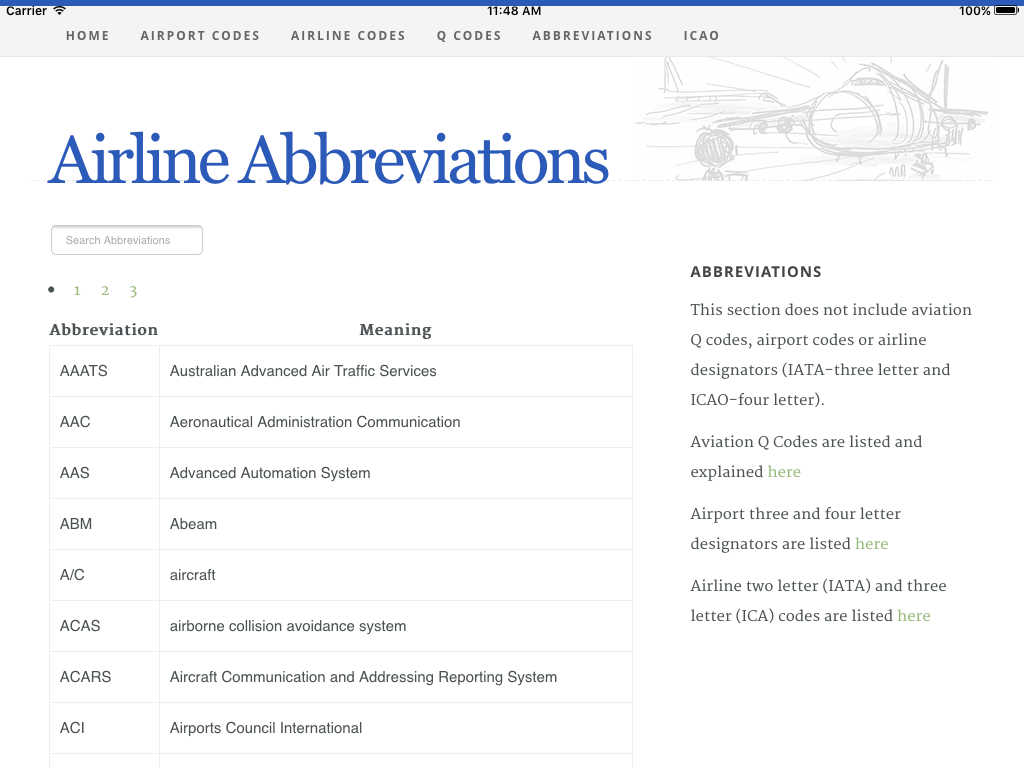The width and height of the screenshot is (1024, 768).
Task: Follow the 'here' link for airport designators
Action: pyautogui.click(x=871, y=543)
